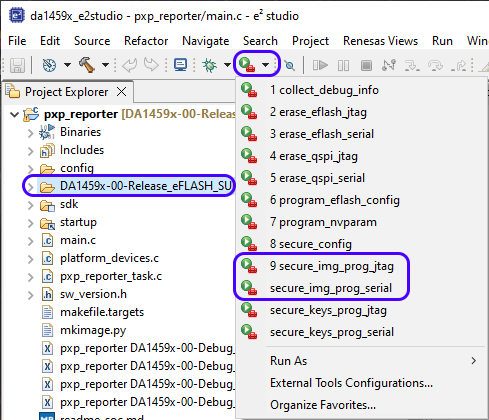This screenshot has height=420, width=489.
Task: Click the Resume playback toolbar icon
Action: click(x=320, y=65)
